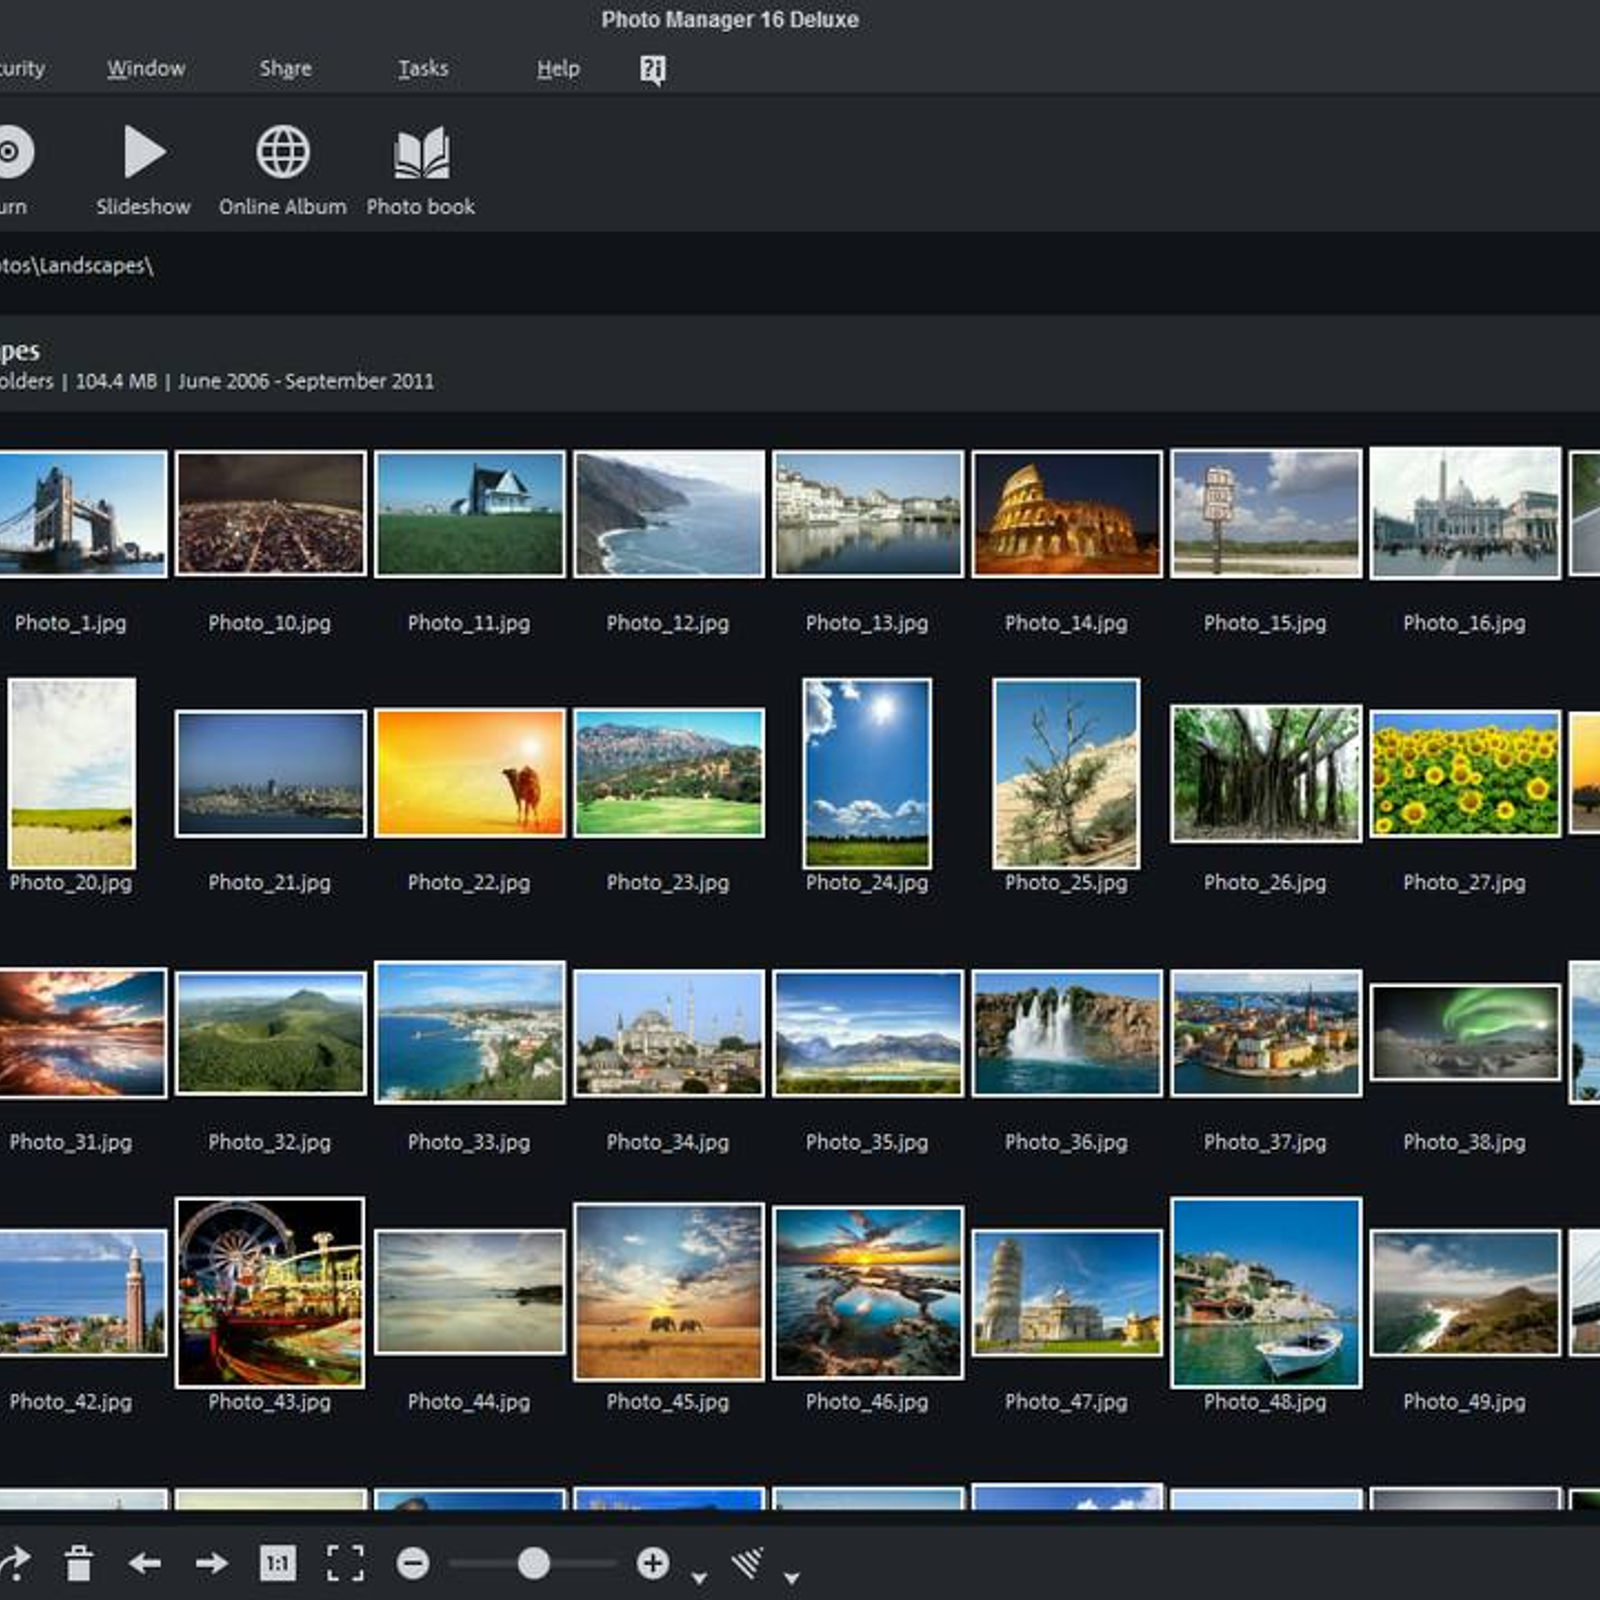Select the Photo_11.jpg house thumbnail
The image size is (1600, 1600).
tap(470, 513)
